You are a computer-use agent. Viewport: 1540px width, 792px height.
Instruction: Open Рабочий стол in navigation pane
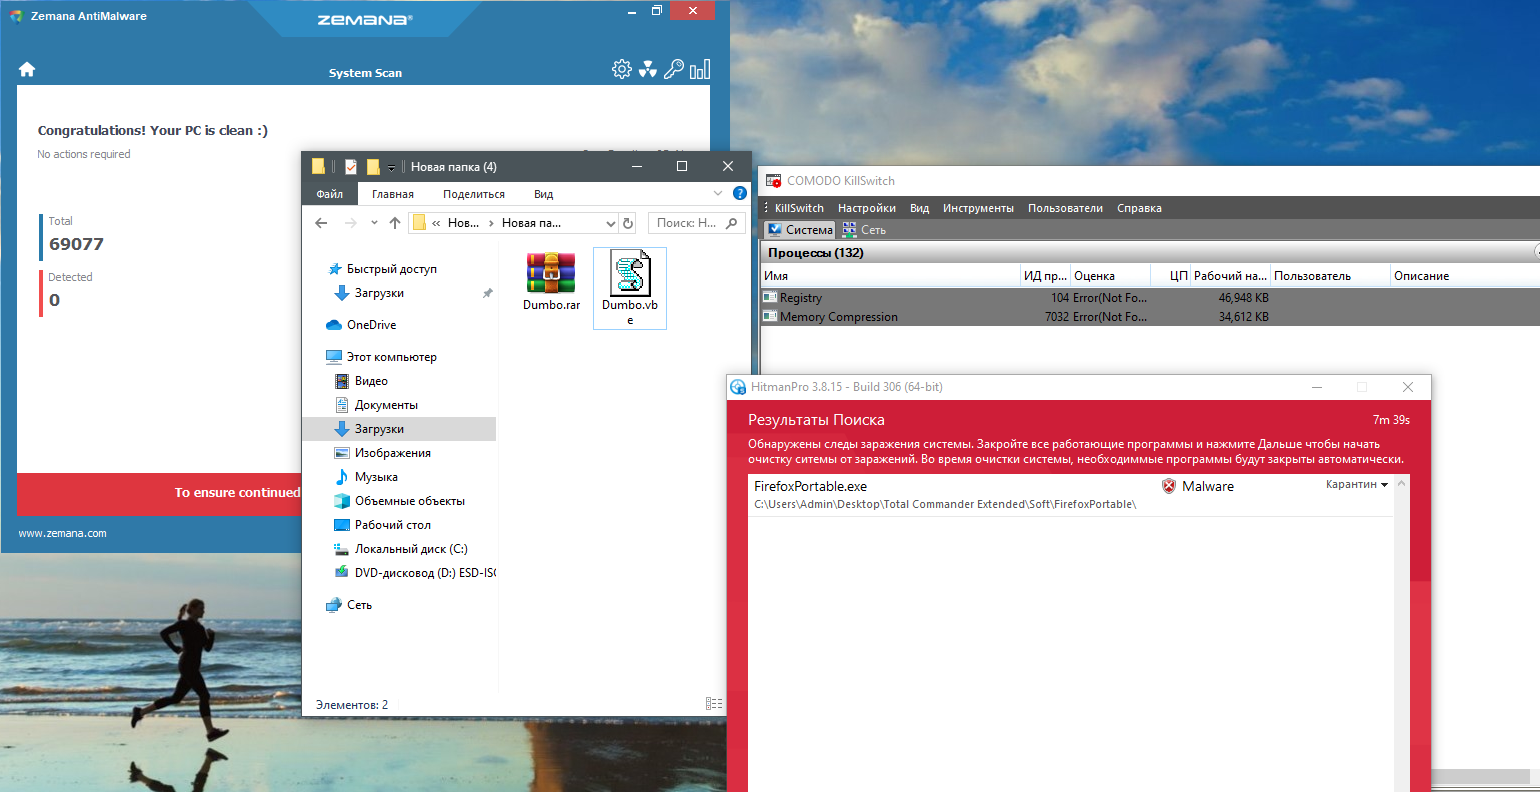pos(382,525)
